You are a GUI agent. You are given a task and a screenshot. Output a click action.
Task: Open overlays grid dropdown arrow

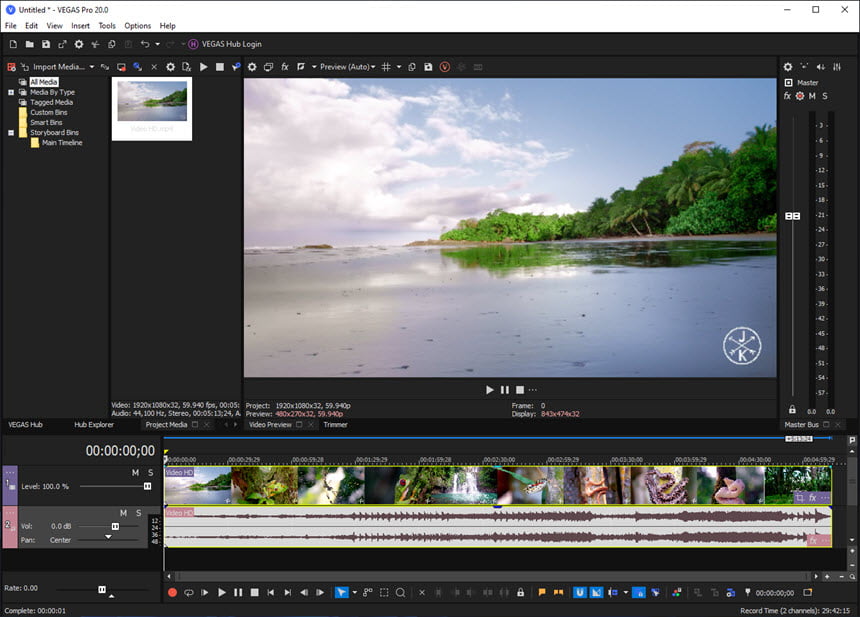coord(399,67)
